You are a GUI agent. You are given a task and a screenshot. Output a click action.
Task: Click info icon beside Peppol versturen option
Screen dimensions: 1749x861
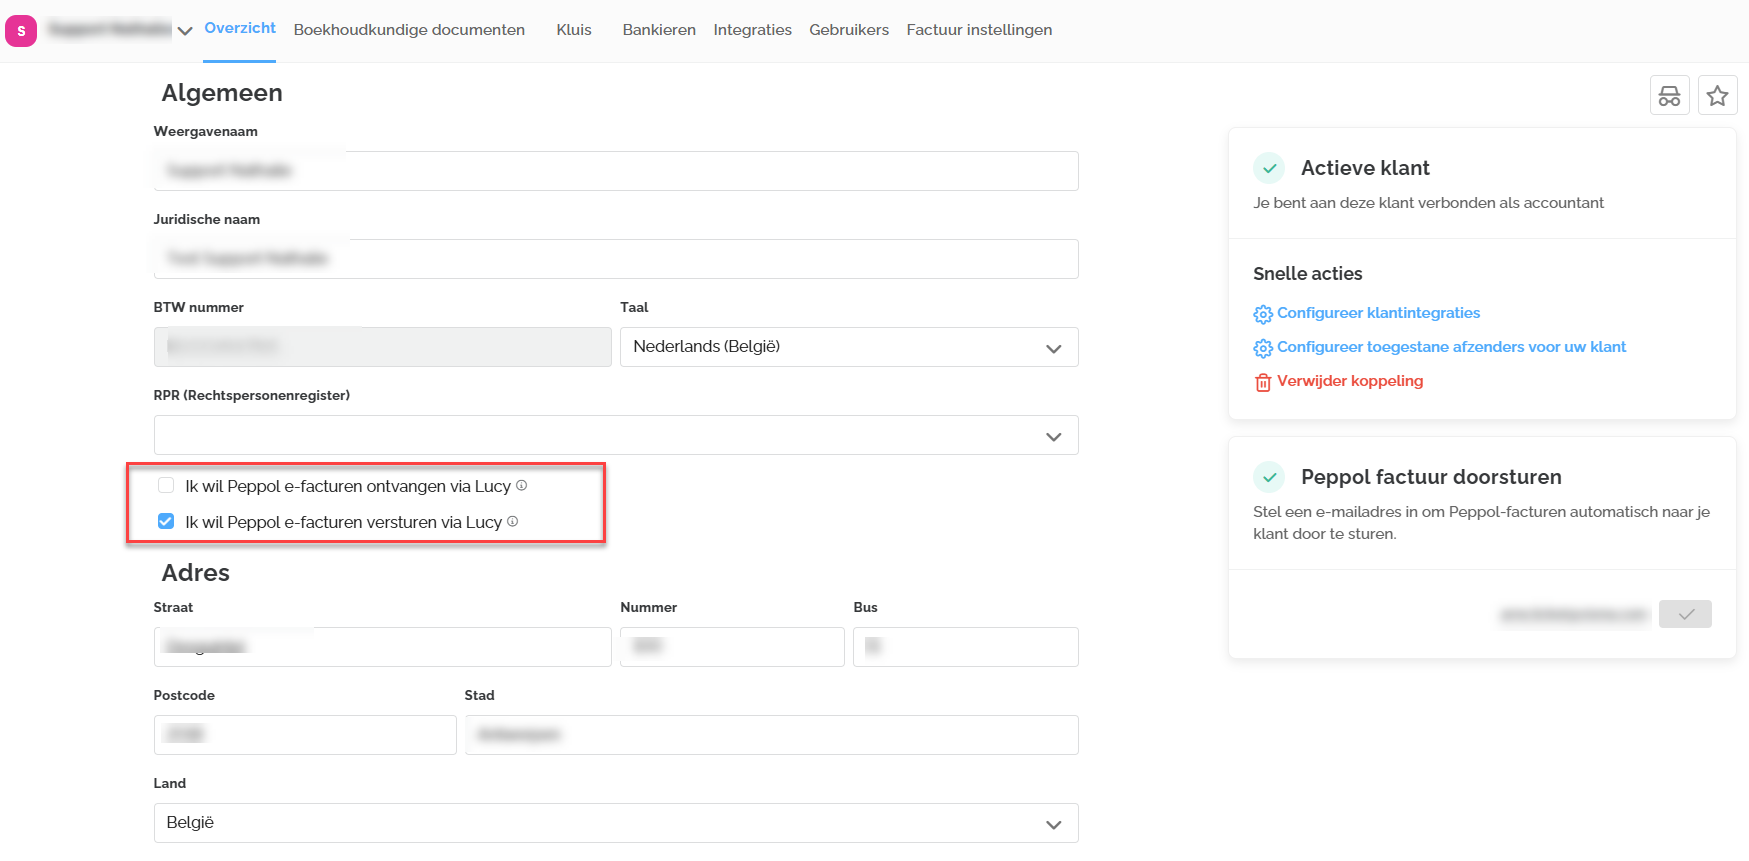click(512, 521)
